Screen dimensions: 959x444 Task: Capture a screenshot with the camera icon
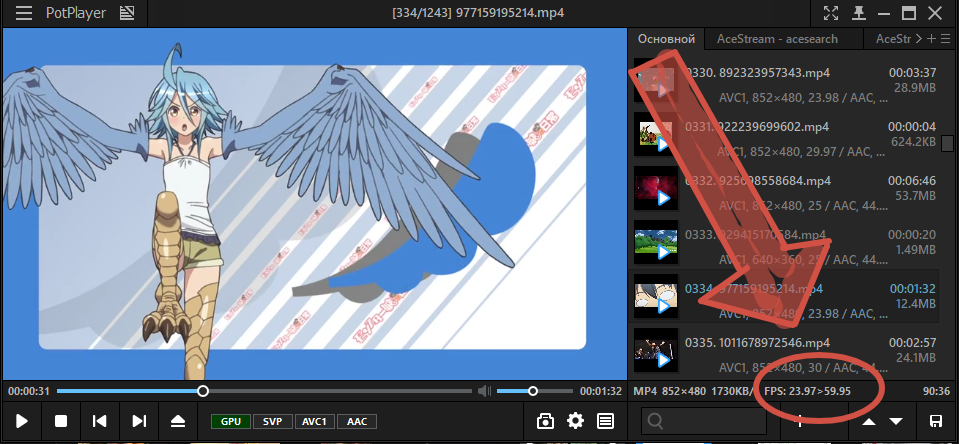point(545,421)
